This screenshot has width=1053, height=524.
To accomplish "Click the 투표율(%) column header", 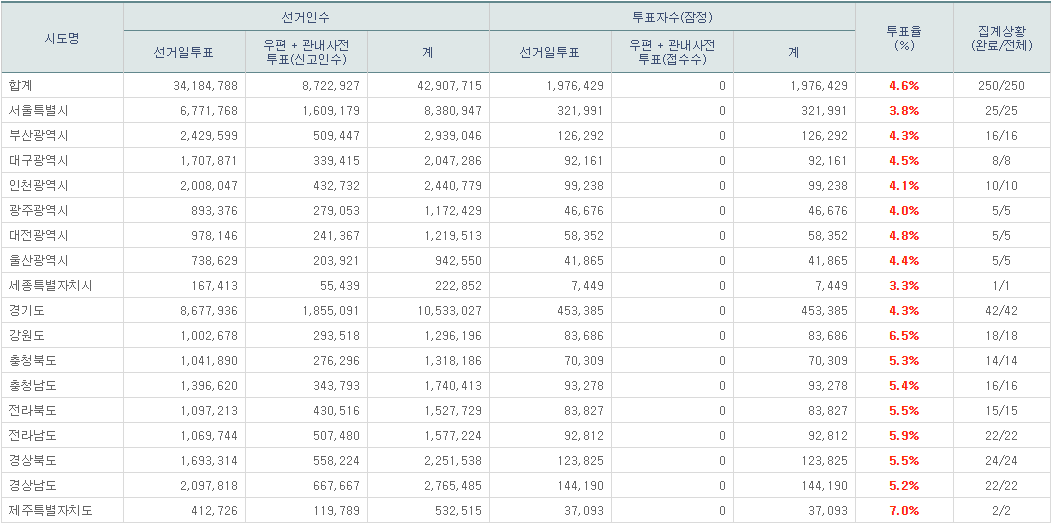I will 904,38.
